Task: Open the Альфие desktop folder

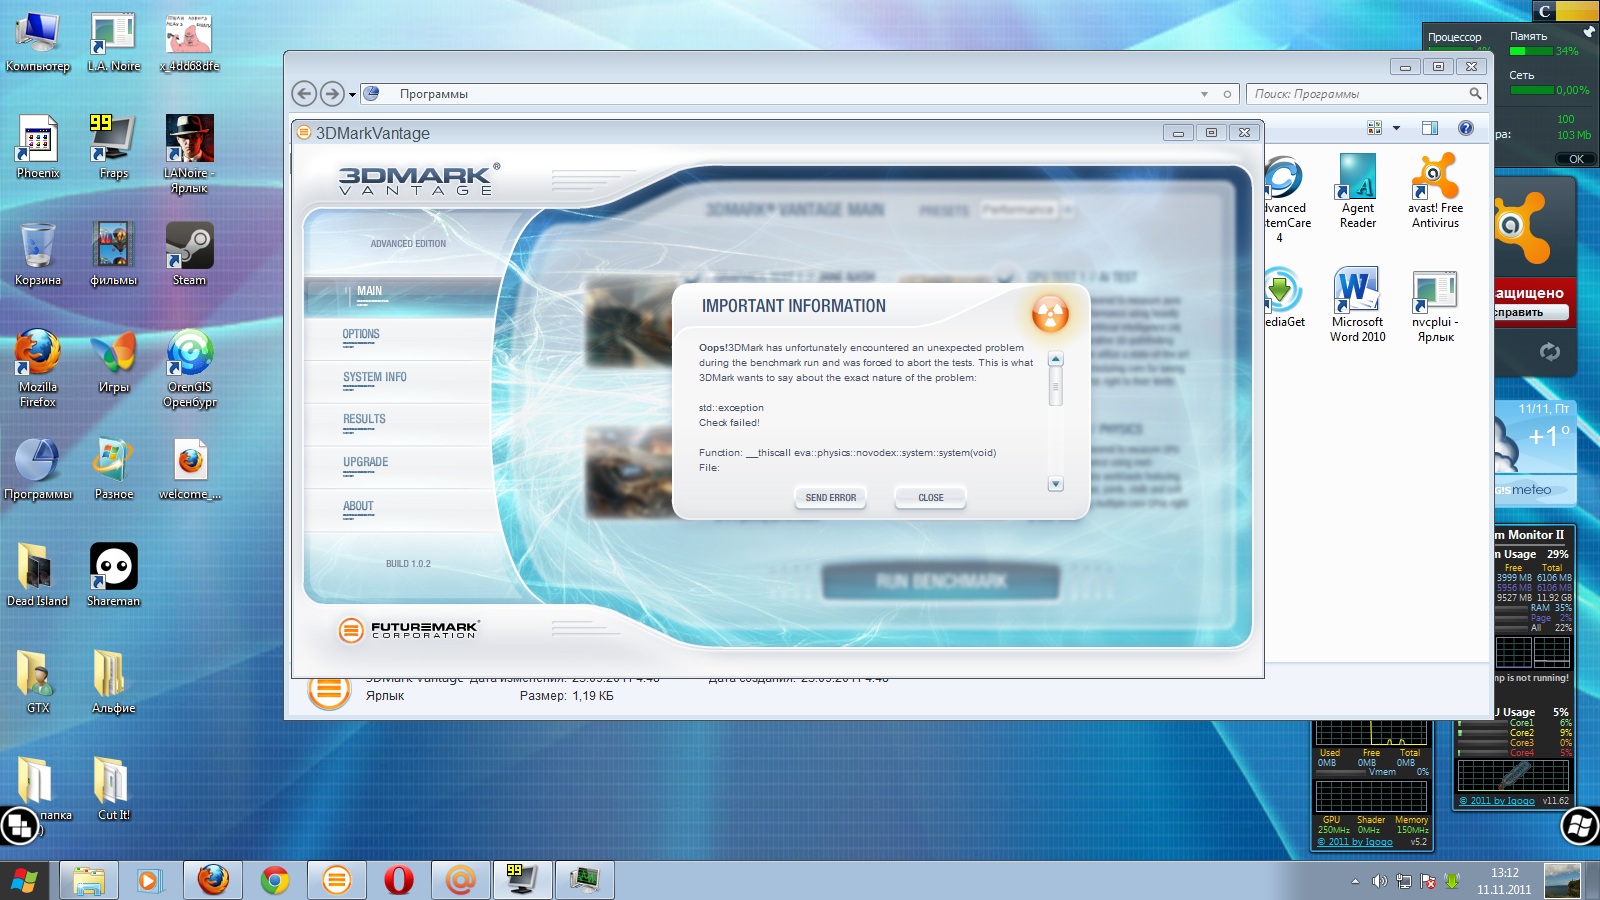Action: pos(113,683)
